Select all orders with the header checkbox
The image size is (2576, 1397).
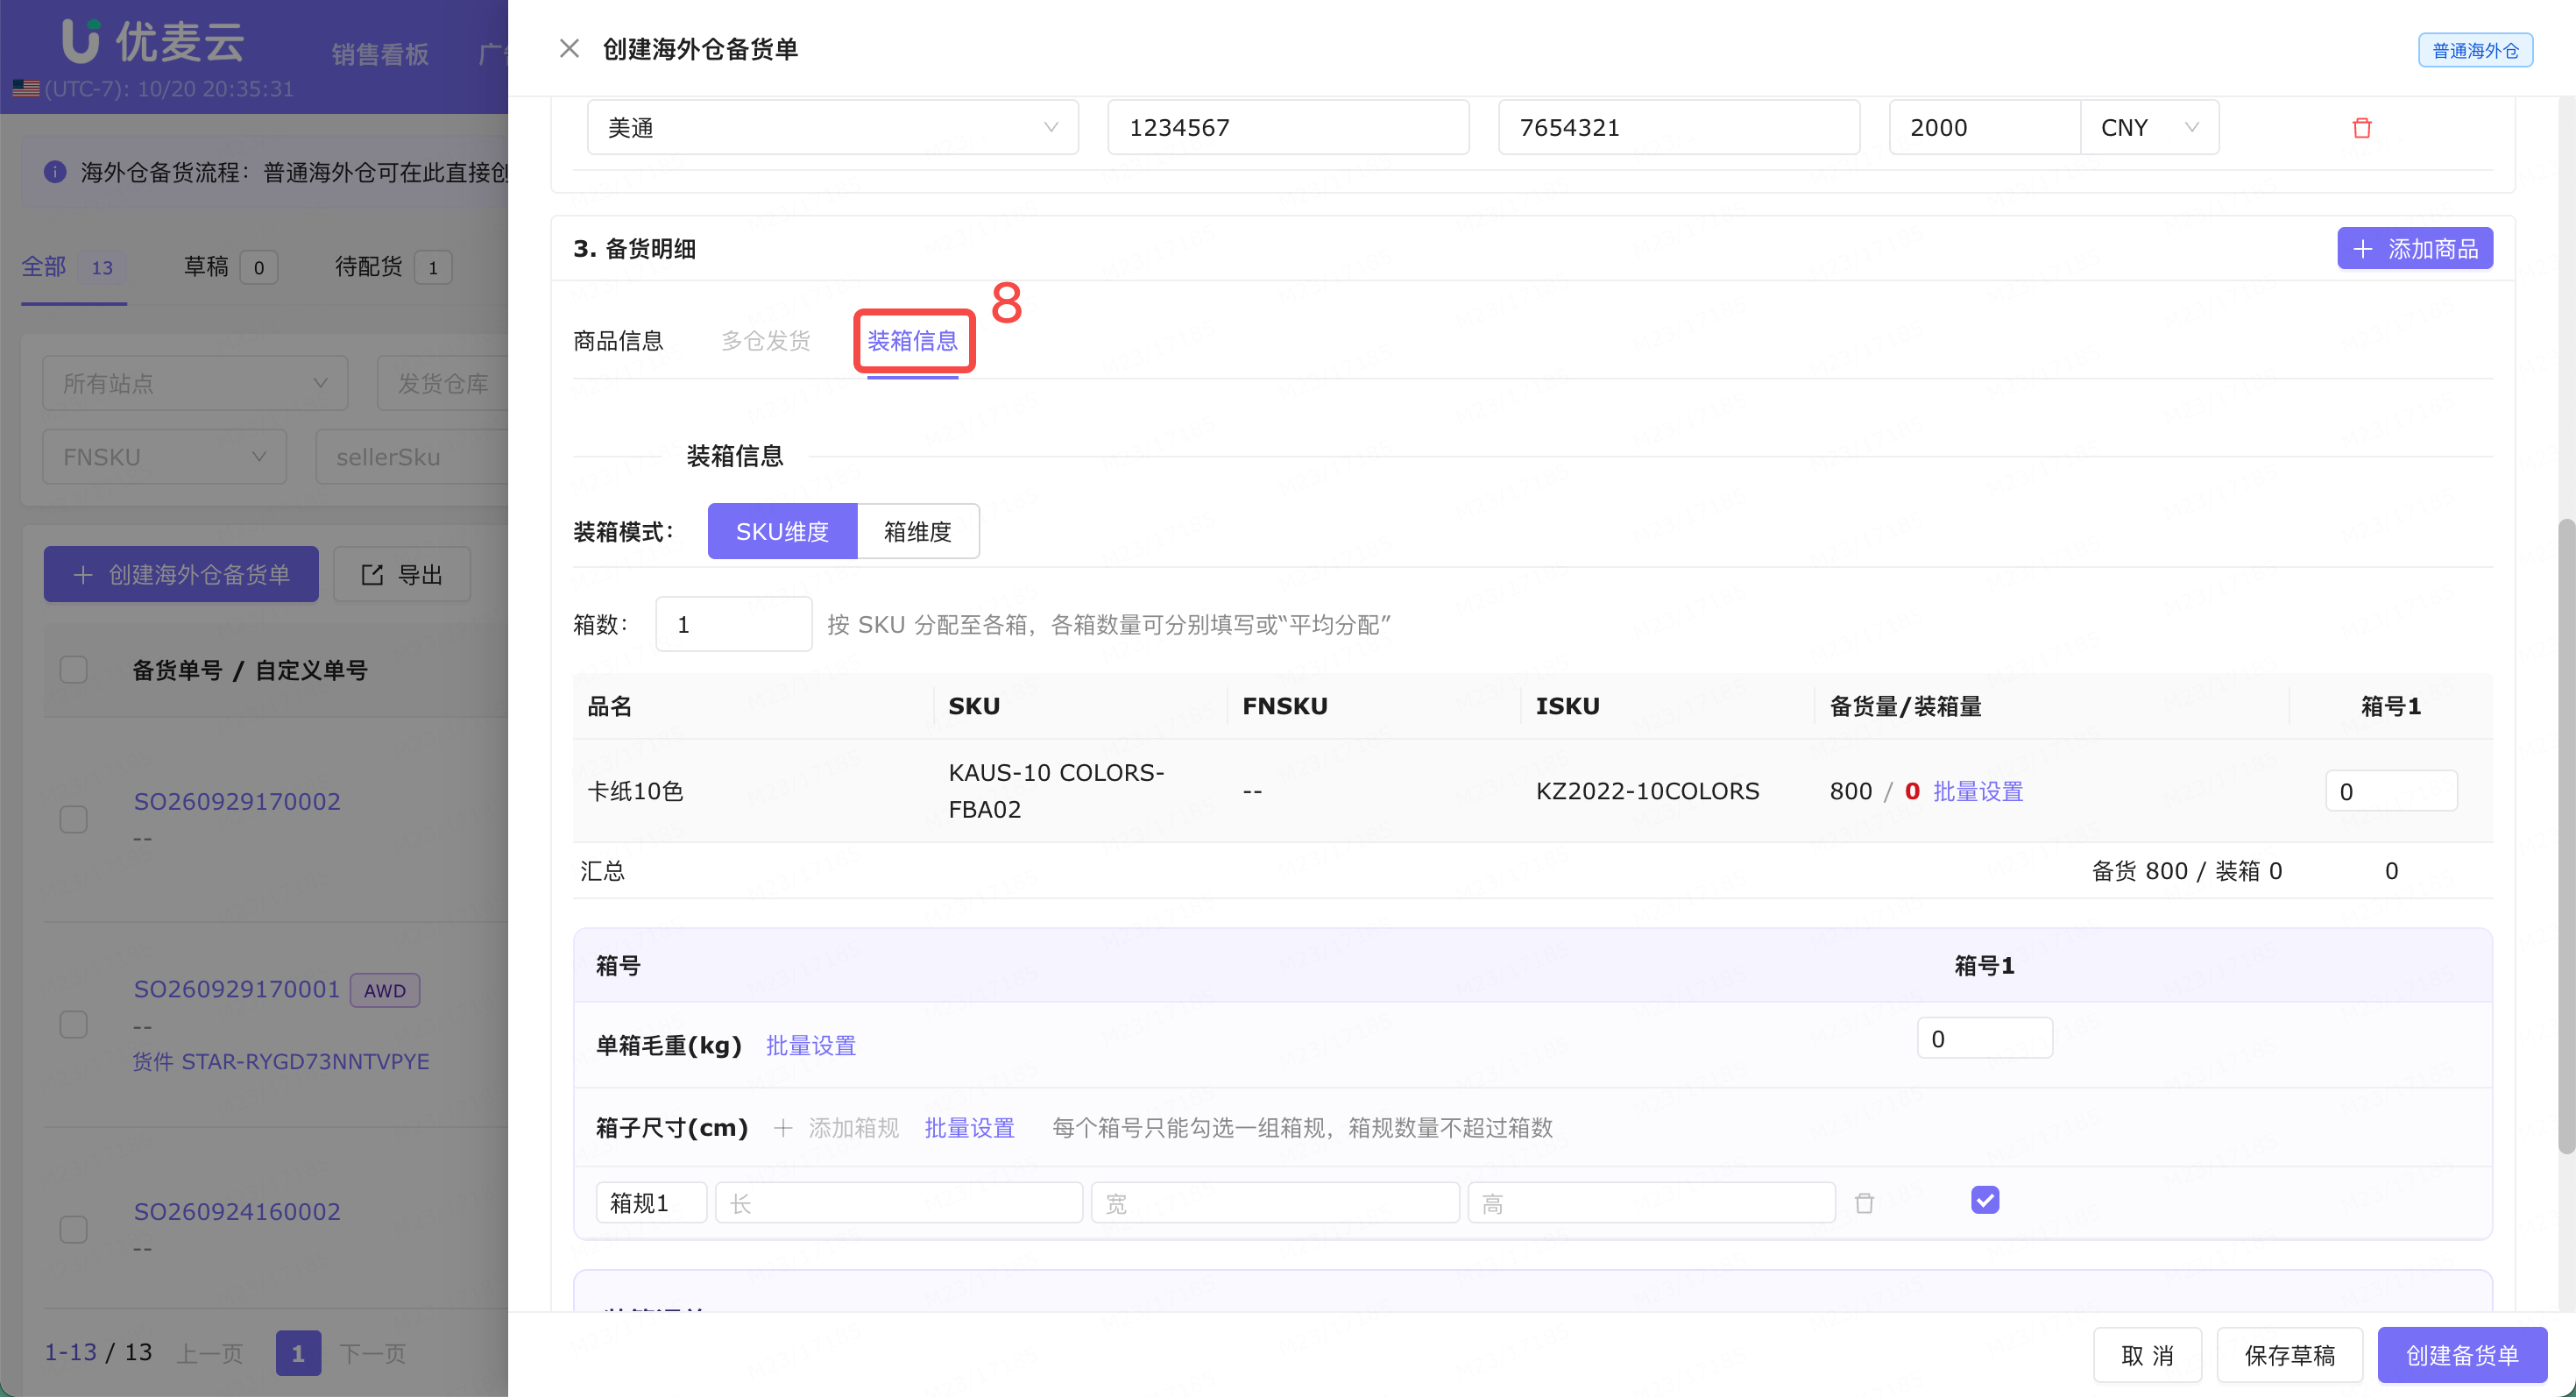tap(74, 669)
